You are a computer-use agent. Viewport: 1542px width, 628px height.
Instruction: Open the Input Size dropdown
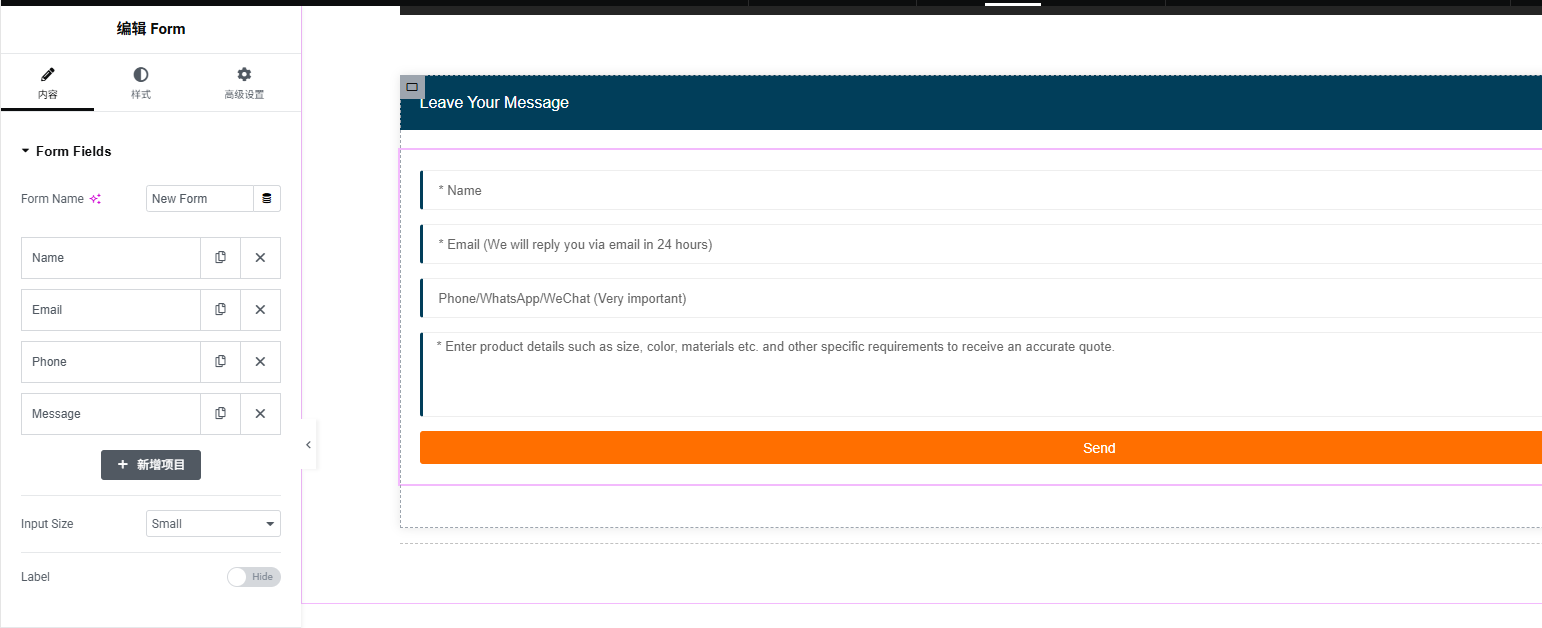[213, 524]
